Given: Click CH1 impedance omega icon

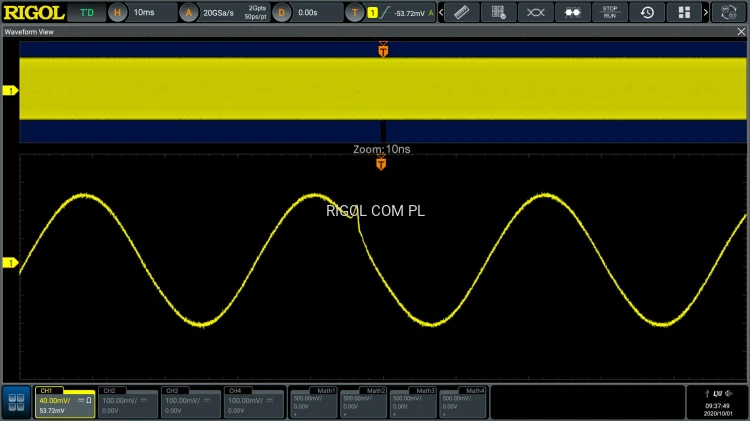Looking at the screenshot, I should click(88, 400).
